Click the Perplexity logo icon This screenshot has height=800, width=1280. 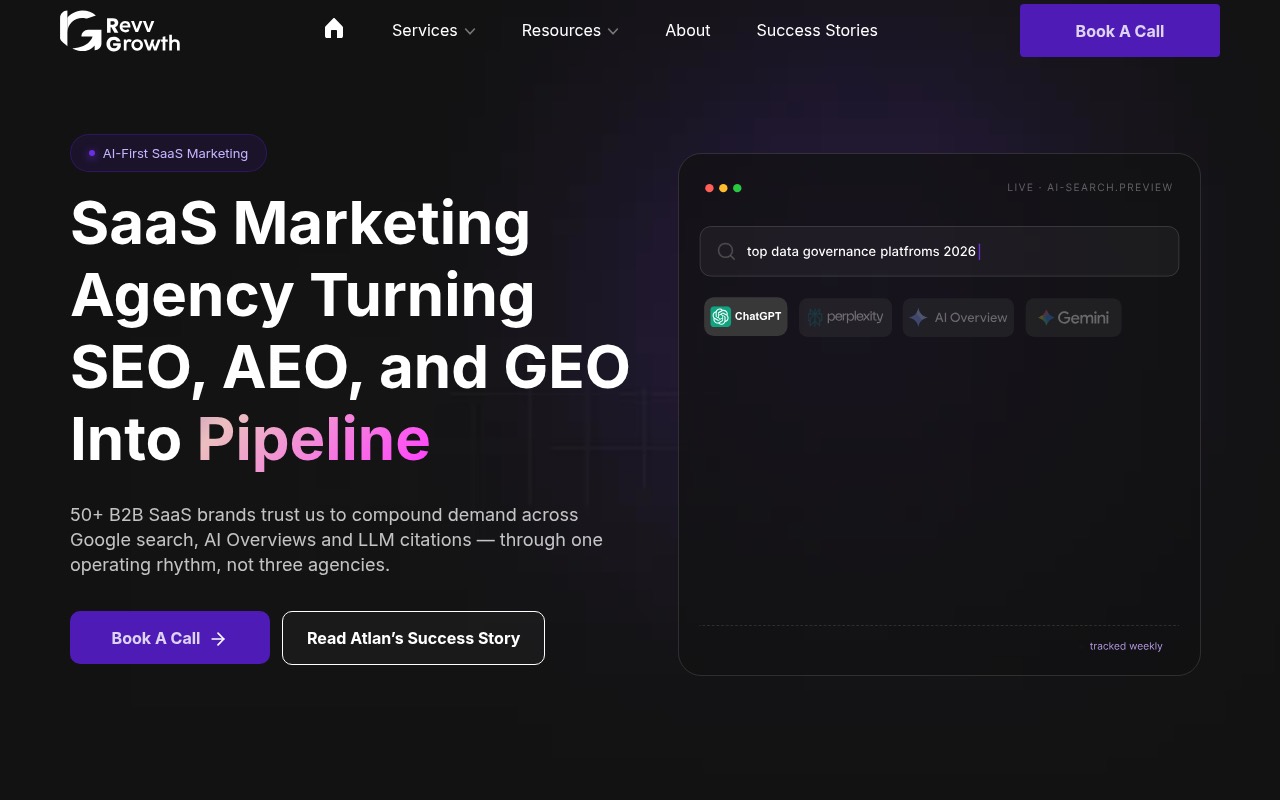click(x=815, y=317)
